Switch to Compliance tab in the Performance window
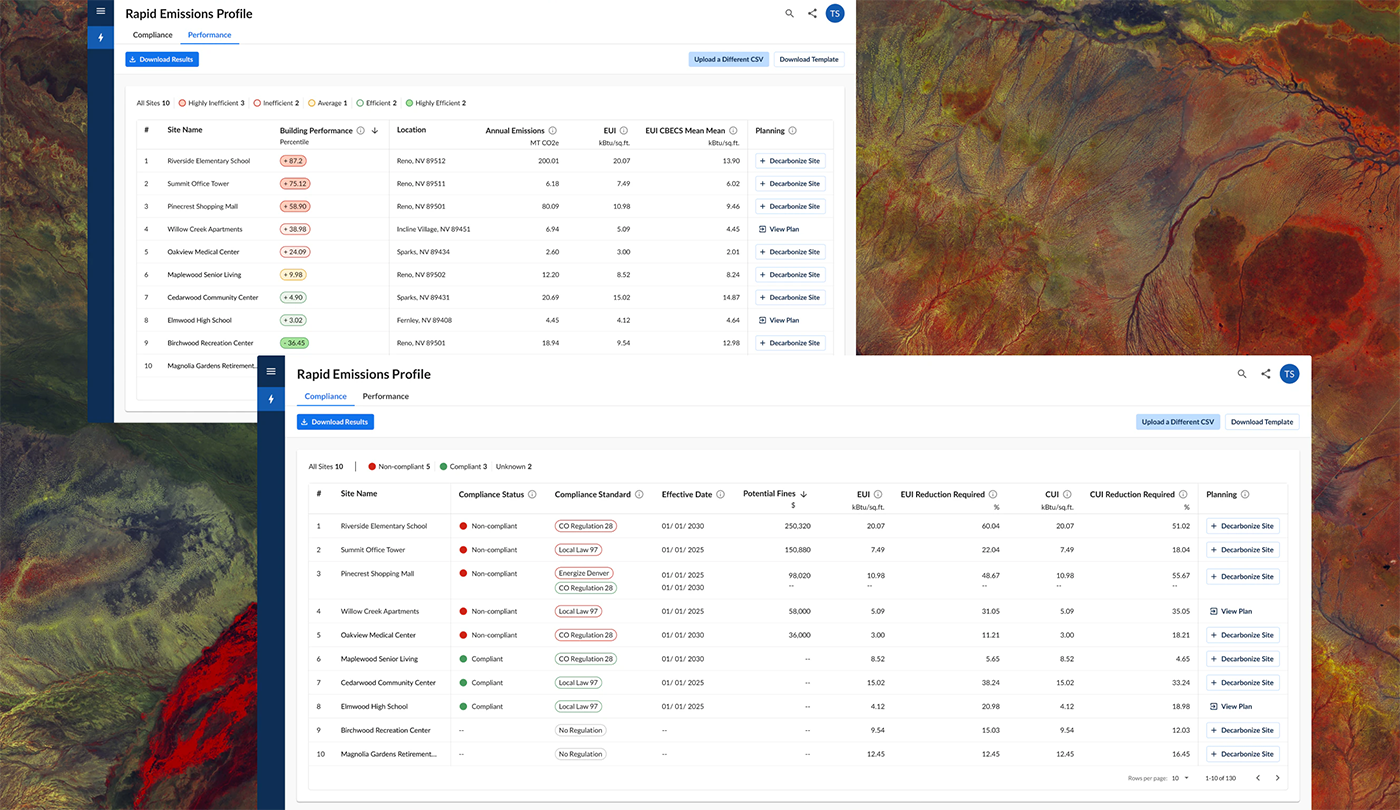 (153, 35)
